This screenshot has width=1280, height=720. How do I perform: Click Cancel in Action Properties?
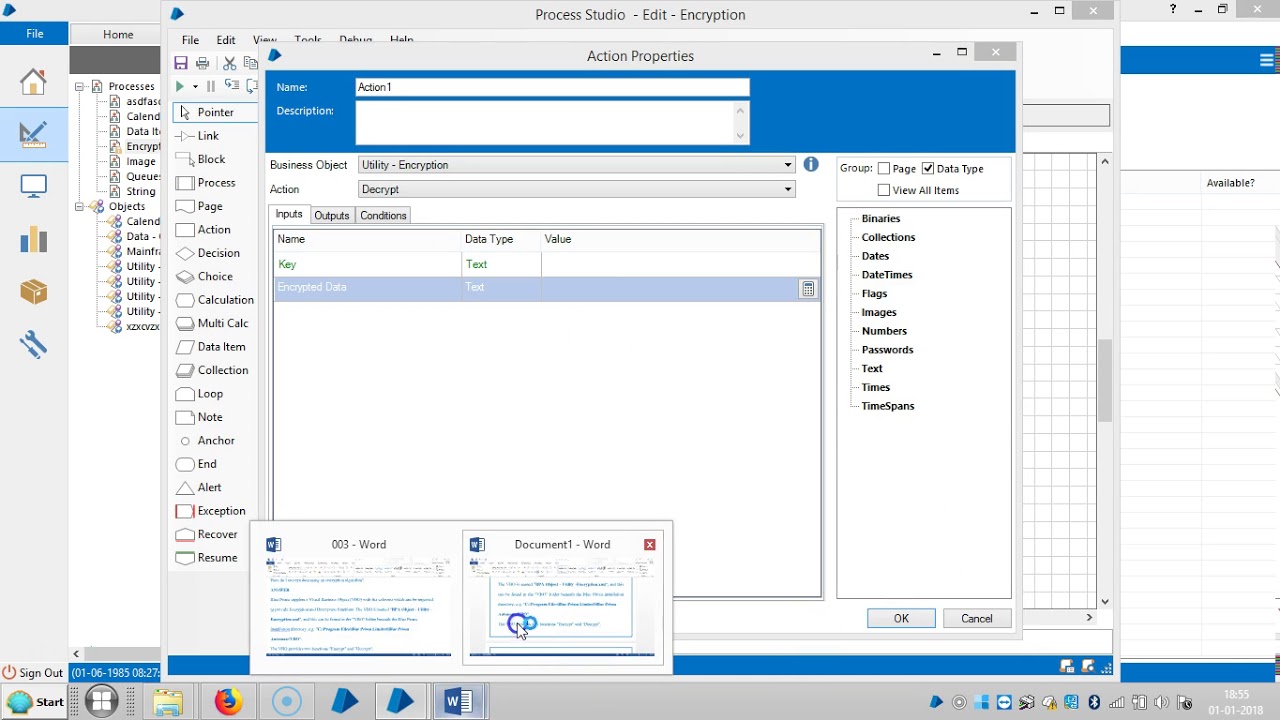coord(977,618)
